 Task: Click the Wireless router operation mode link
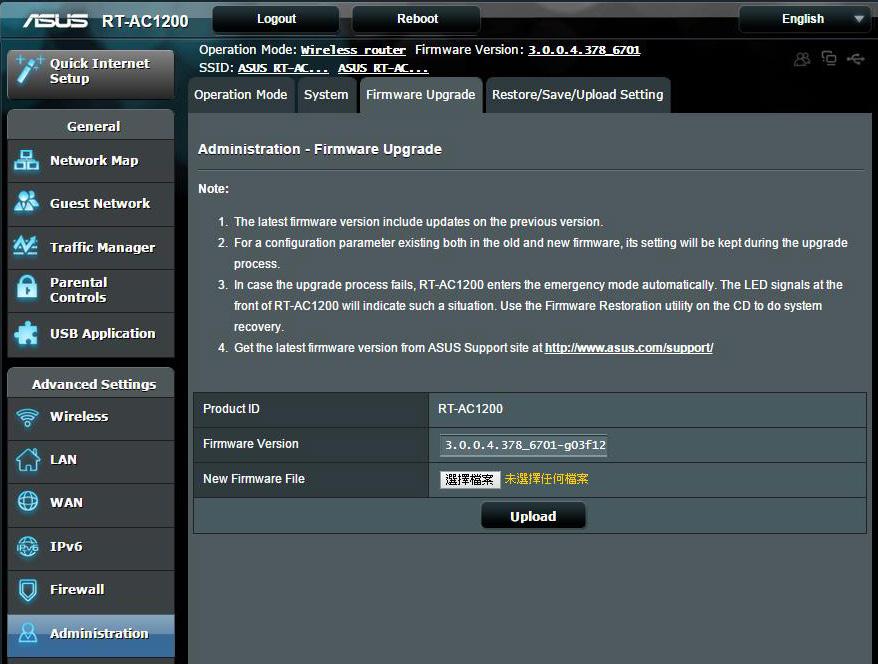coord(353,50)
